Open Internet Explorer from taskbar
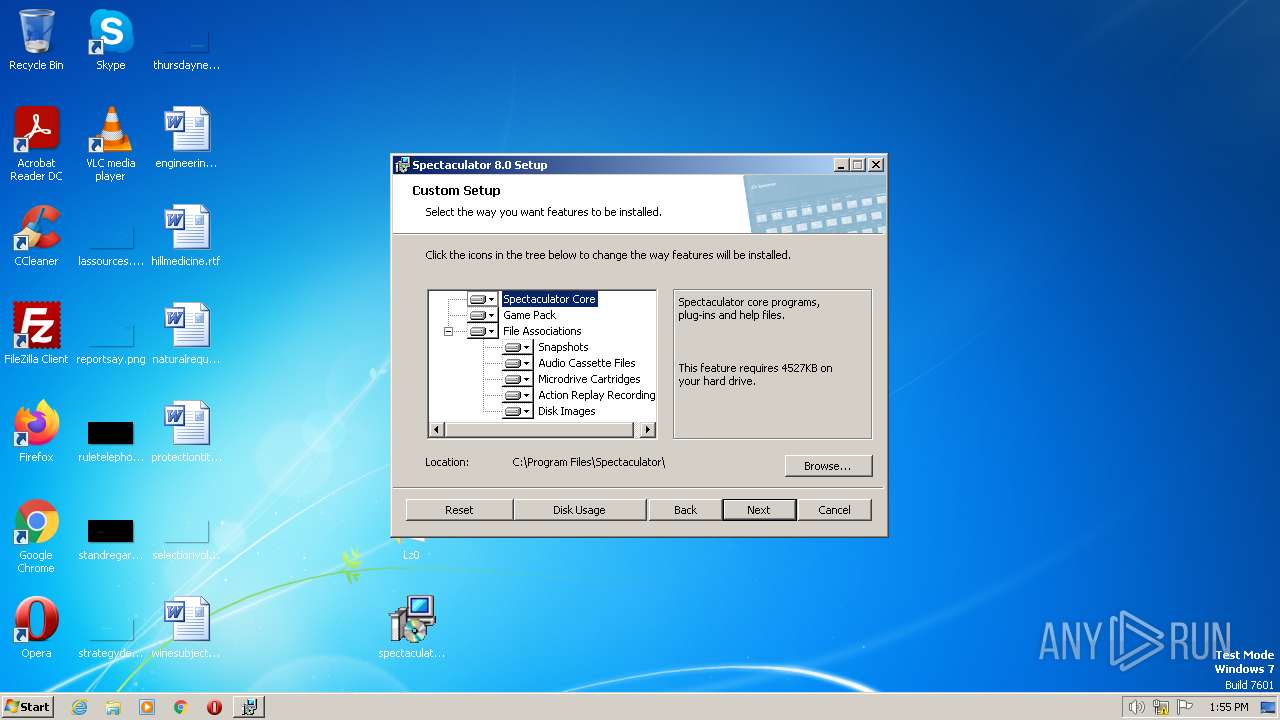 (x=79, y=707)
